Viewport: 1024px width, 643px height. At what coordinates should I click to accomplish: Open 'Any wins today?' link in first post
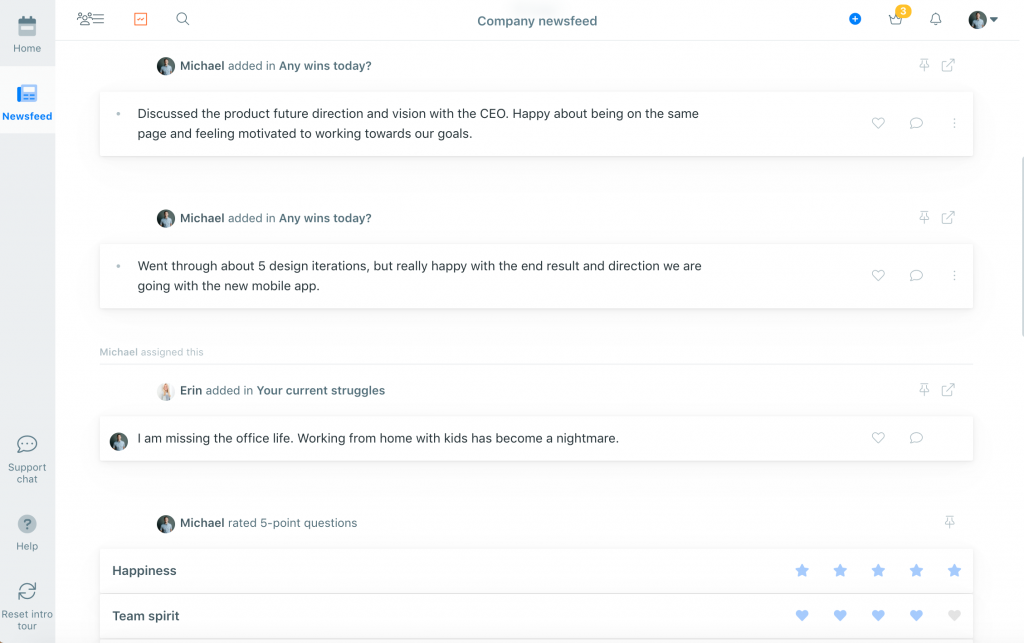[x=325, y=66]
